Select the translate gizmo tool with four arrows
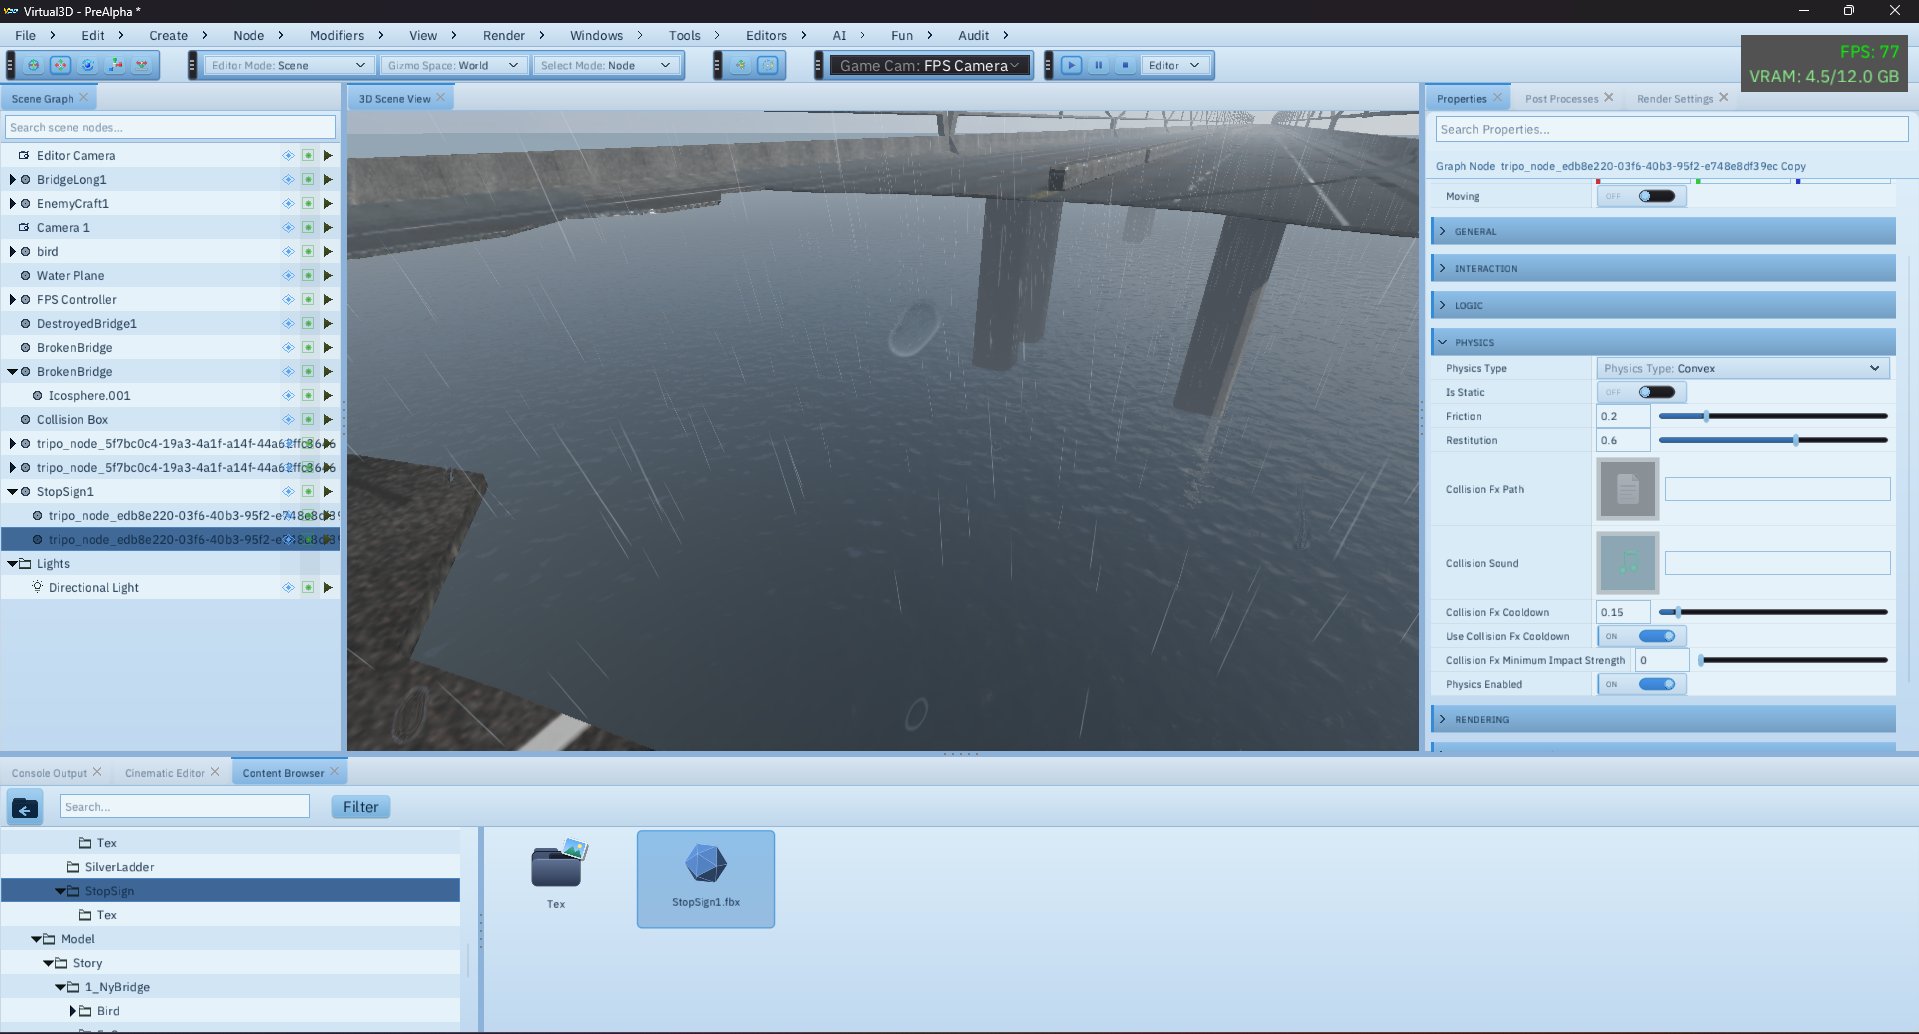This screenshot has height=1034, width=1919. point(61,65)
